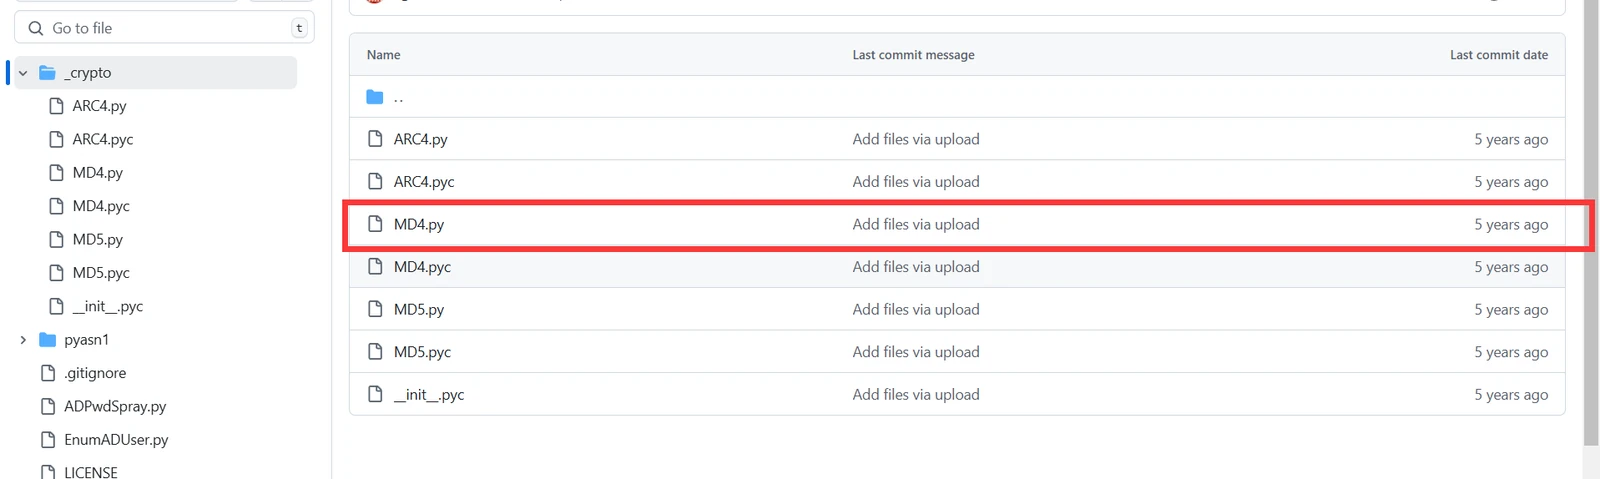This screenshot has height=479, width=1600.
Task: Select EnumADUser.py in the sidebar tree
Action: tap(116, 440)
